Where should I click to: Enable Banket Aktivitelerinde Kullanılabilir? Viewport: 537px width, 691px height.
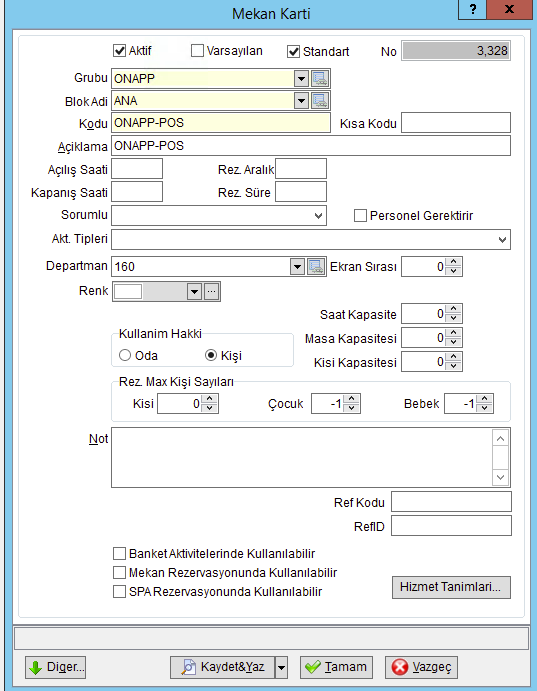pyautogui.click(x=119, y=553)
